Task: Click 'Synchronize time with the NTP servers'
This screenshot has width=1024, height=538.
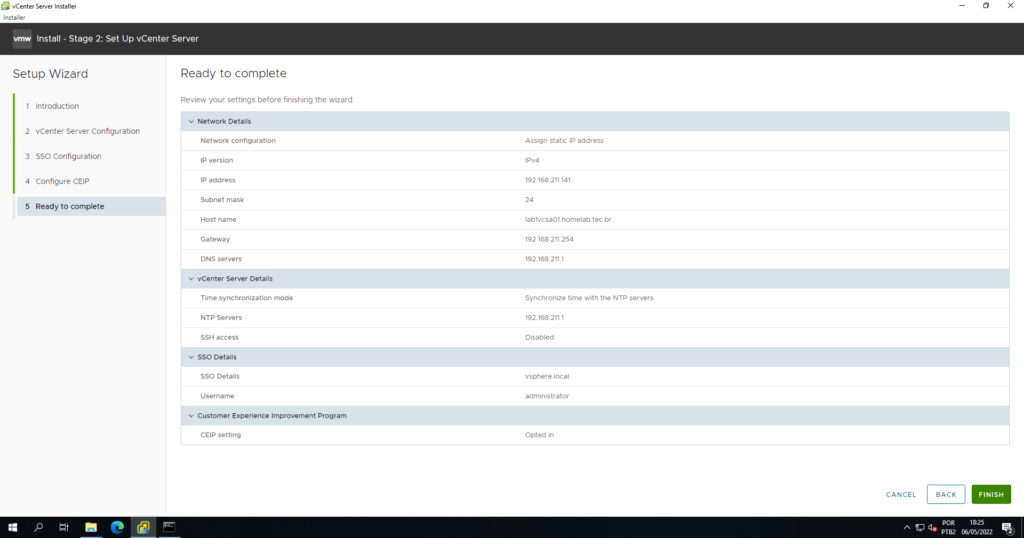Action: (x=589, y=298)
